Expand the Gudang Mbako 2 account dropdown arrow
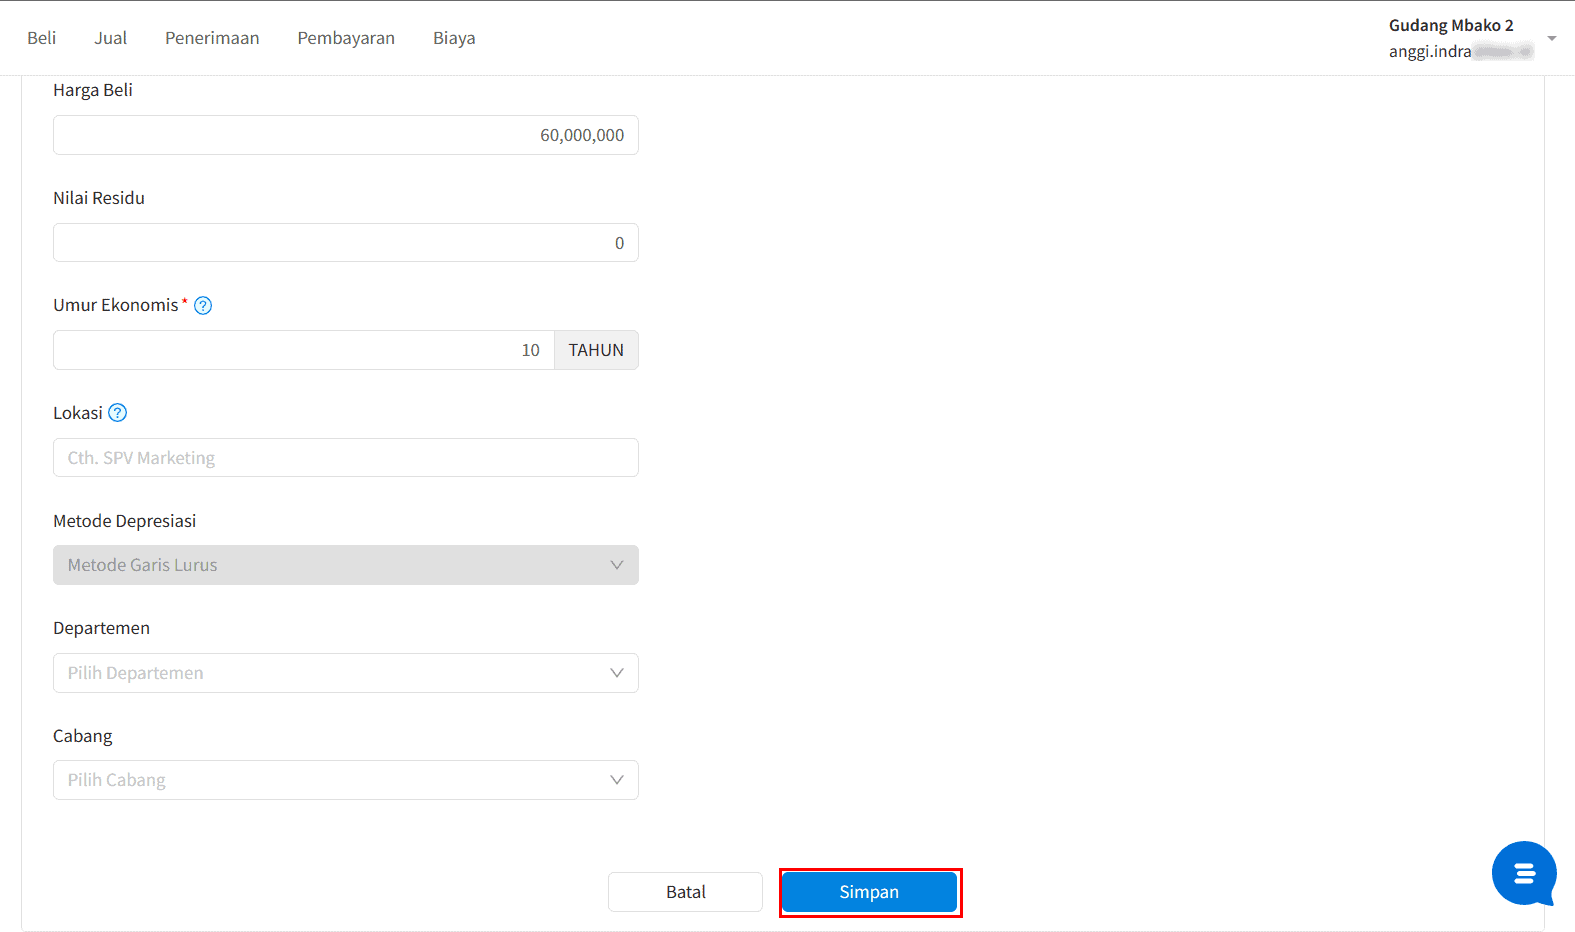 pyautogui.click(x=1552, y=38)
